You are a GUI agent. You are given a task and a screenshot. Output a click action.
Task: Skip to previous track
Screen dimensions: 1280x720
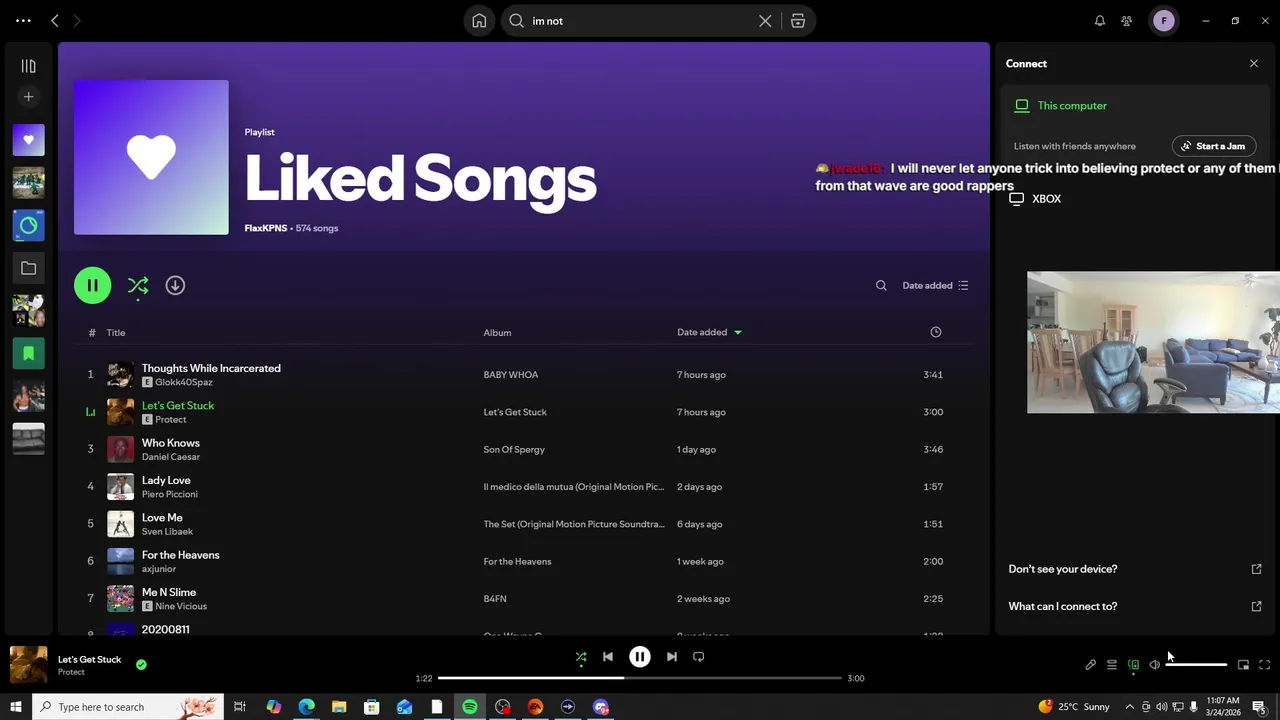[x=608, y=657]
